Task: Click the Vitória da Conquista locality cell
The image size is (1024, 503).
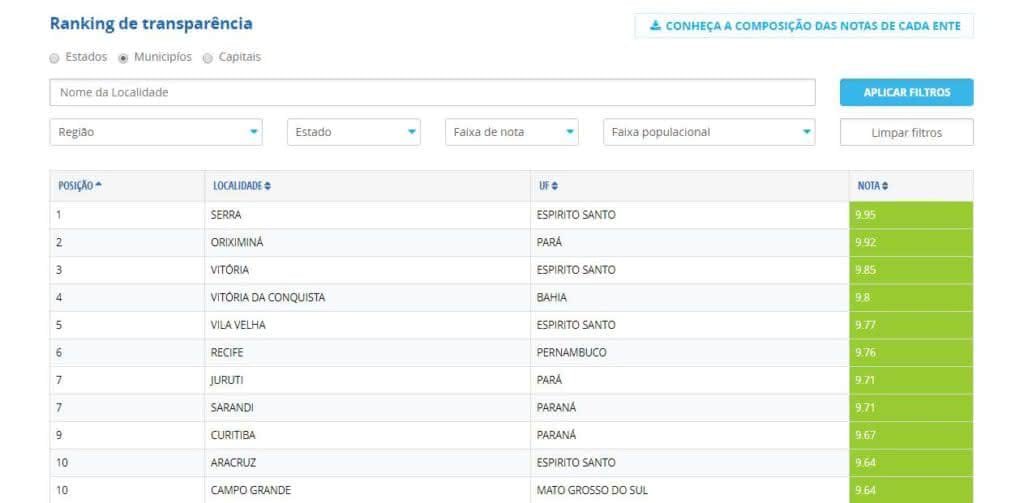Action: (268, 297)
